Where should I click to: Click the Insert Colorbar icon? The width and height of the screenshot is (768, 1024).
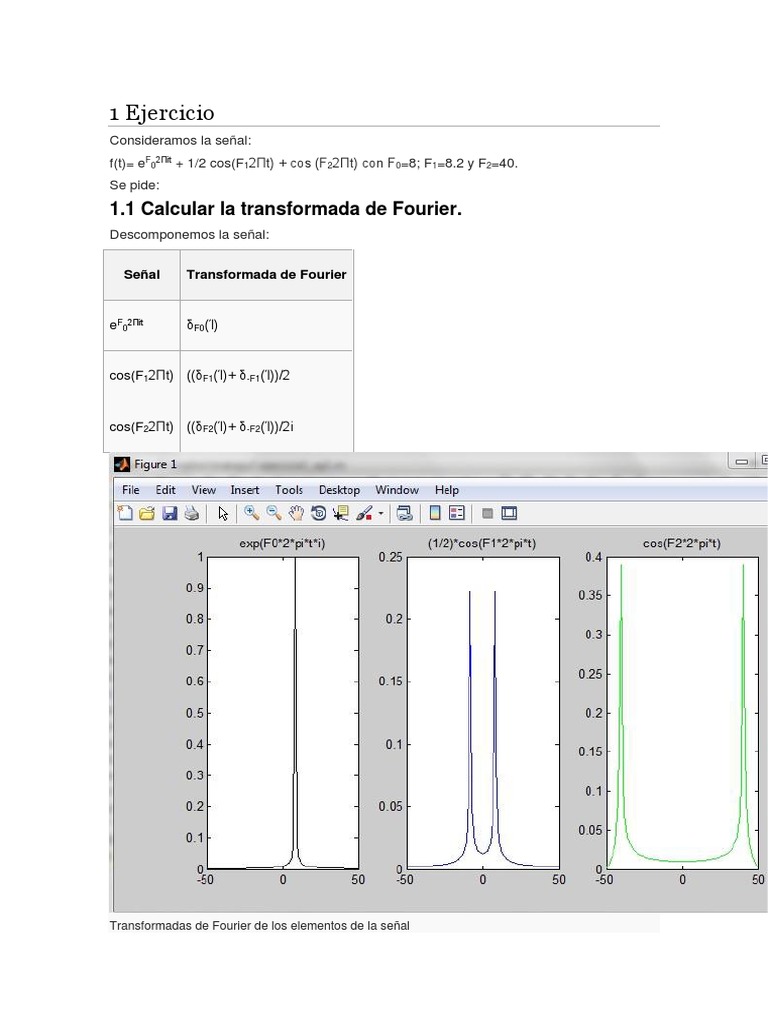coord(435,513)
